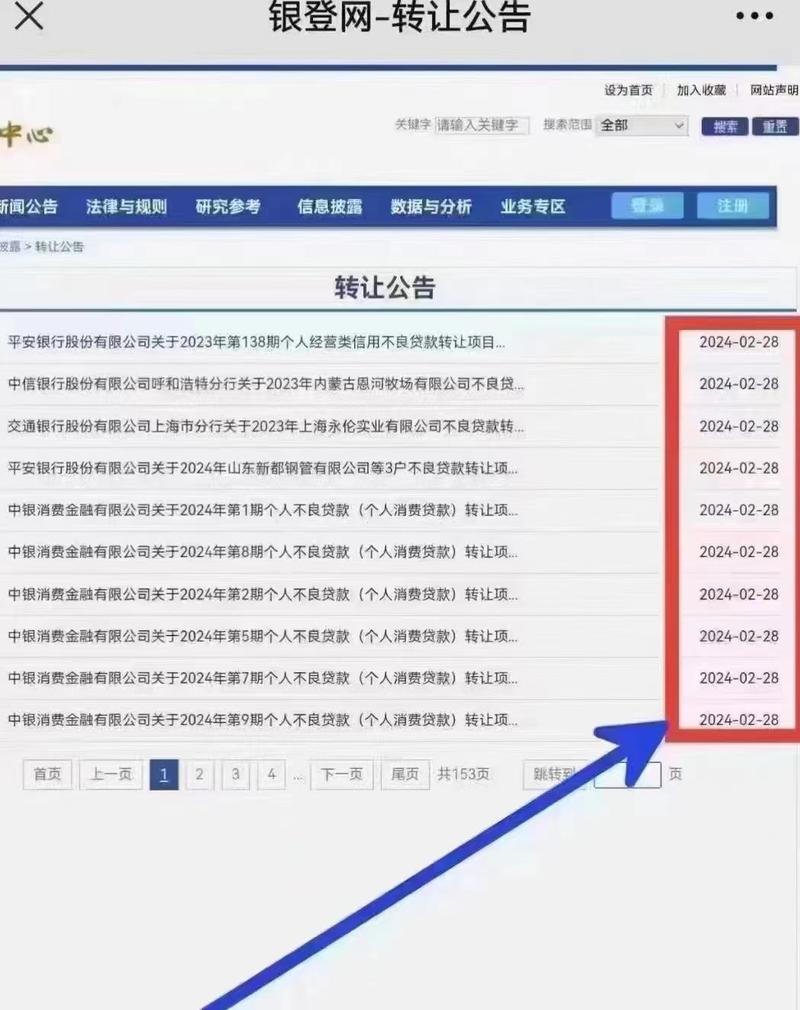The width and height of the screenshot is (800, 1010).
Task: Open the 法律与规则 menu section
Action: coord(126,207)
